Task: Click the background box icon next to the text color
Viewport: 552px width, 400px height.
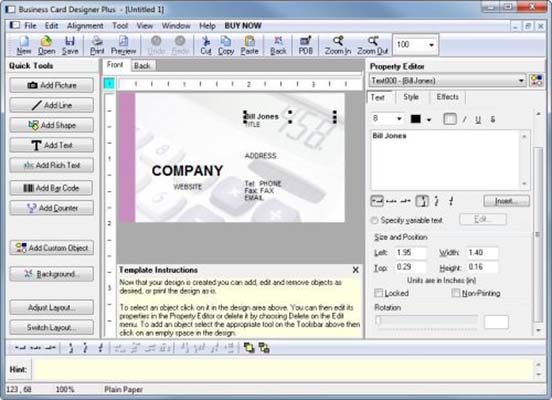Action: point(450,119)
